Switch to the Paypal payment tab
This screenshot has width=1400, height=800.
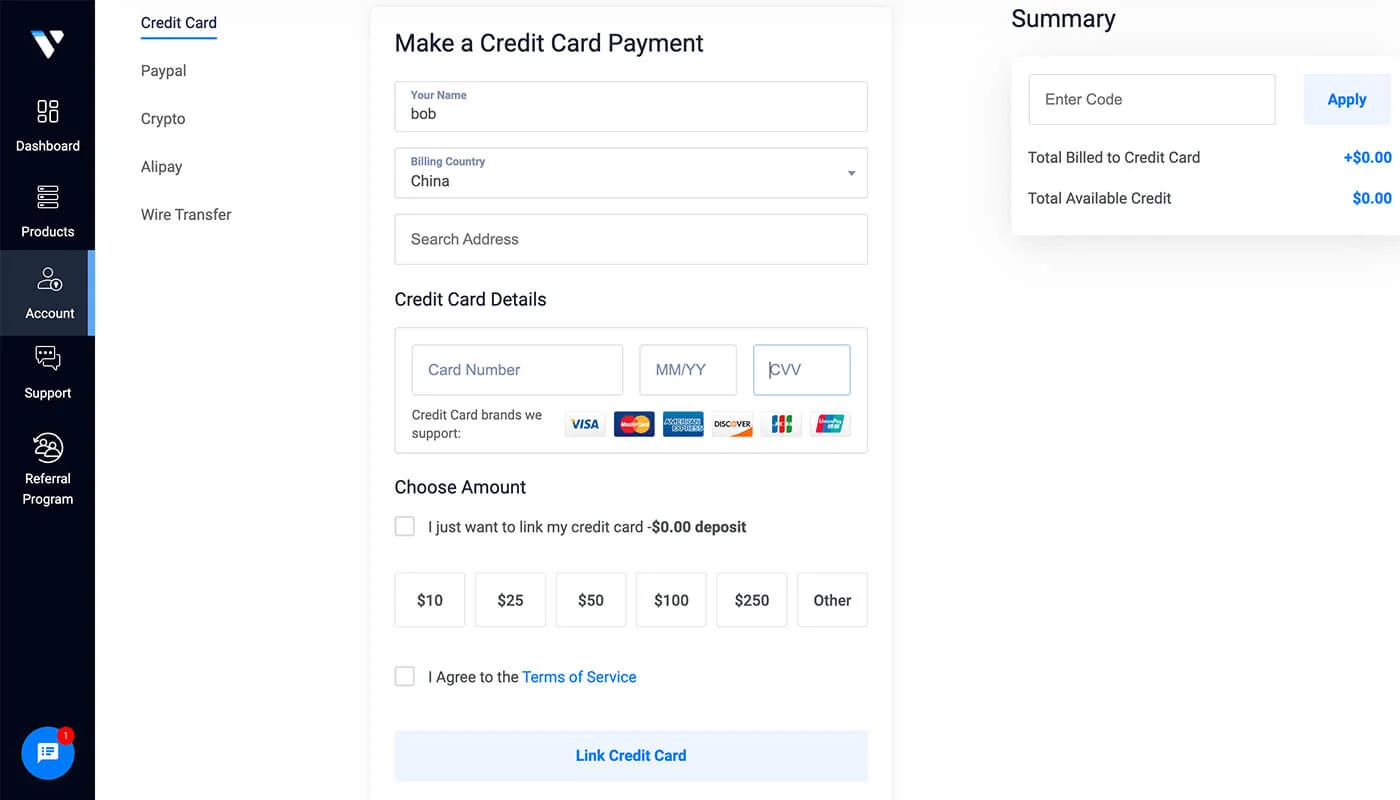coord(163,71)
